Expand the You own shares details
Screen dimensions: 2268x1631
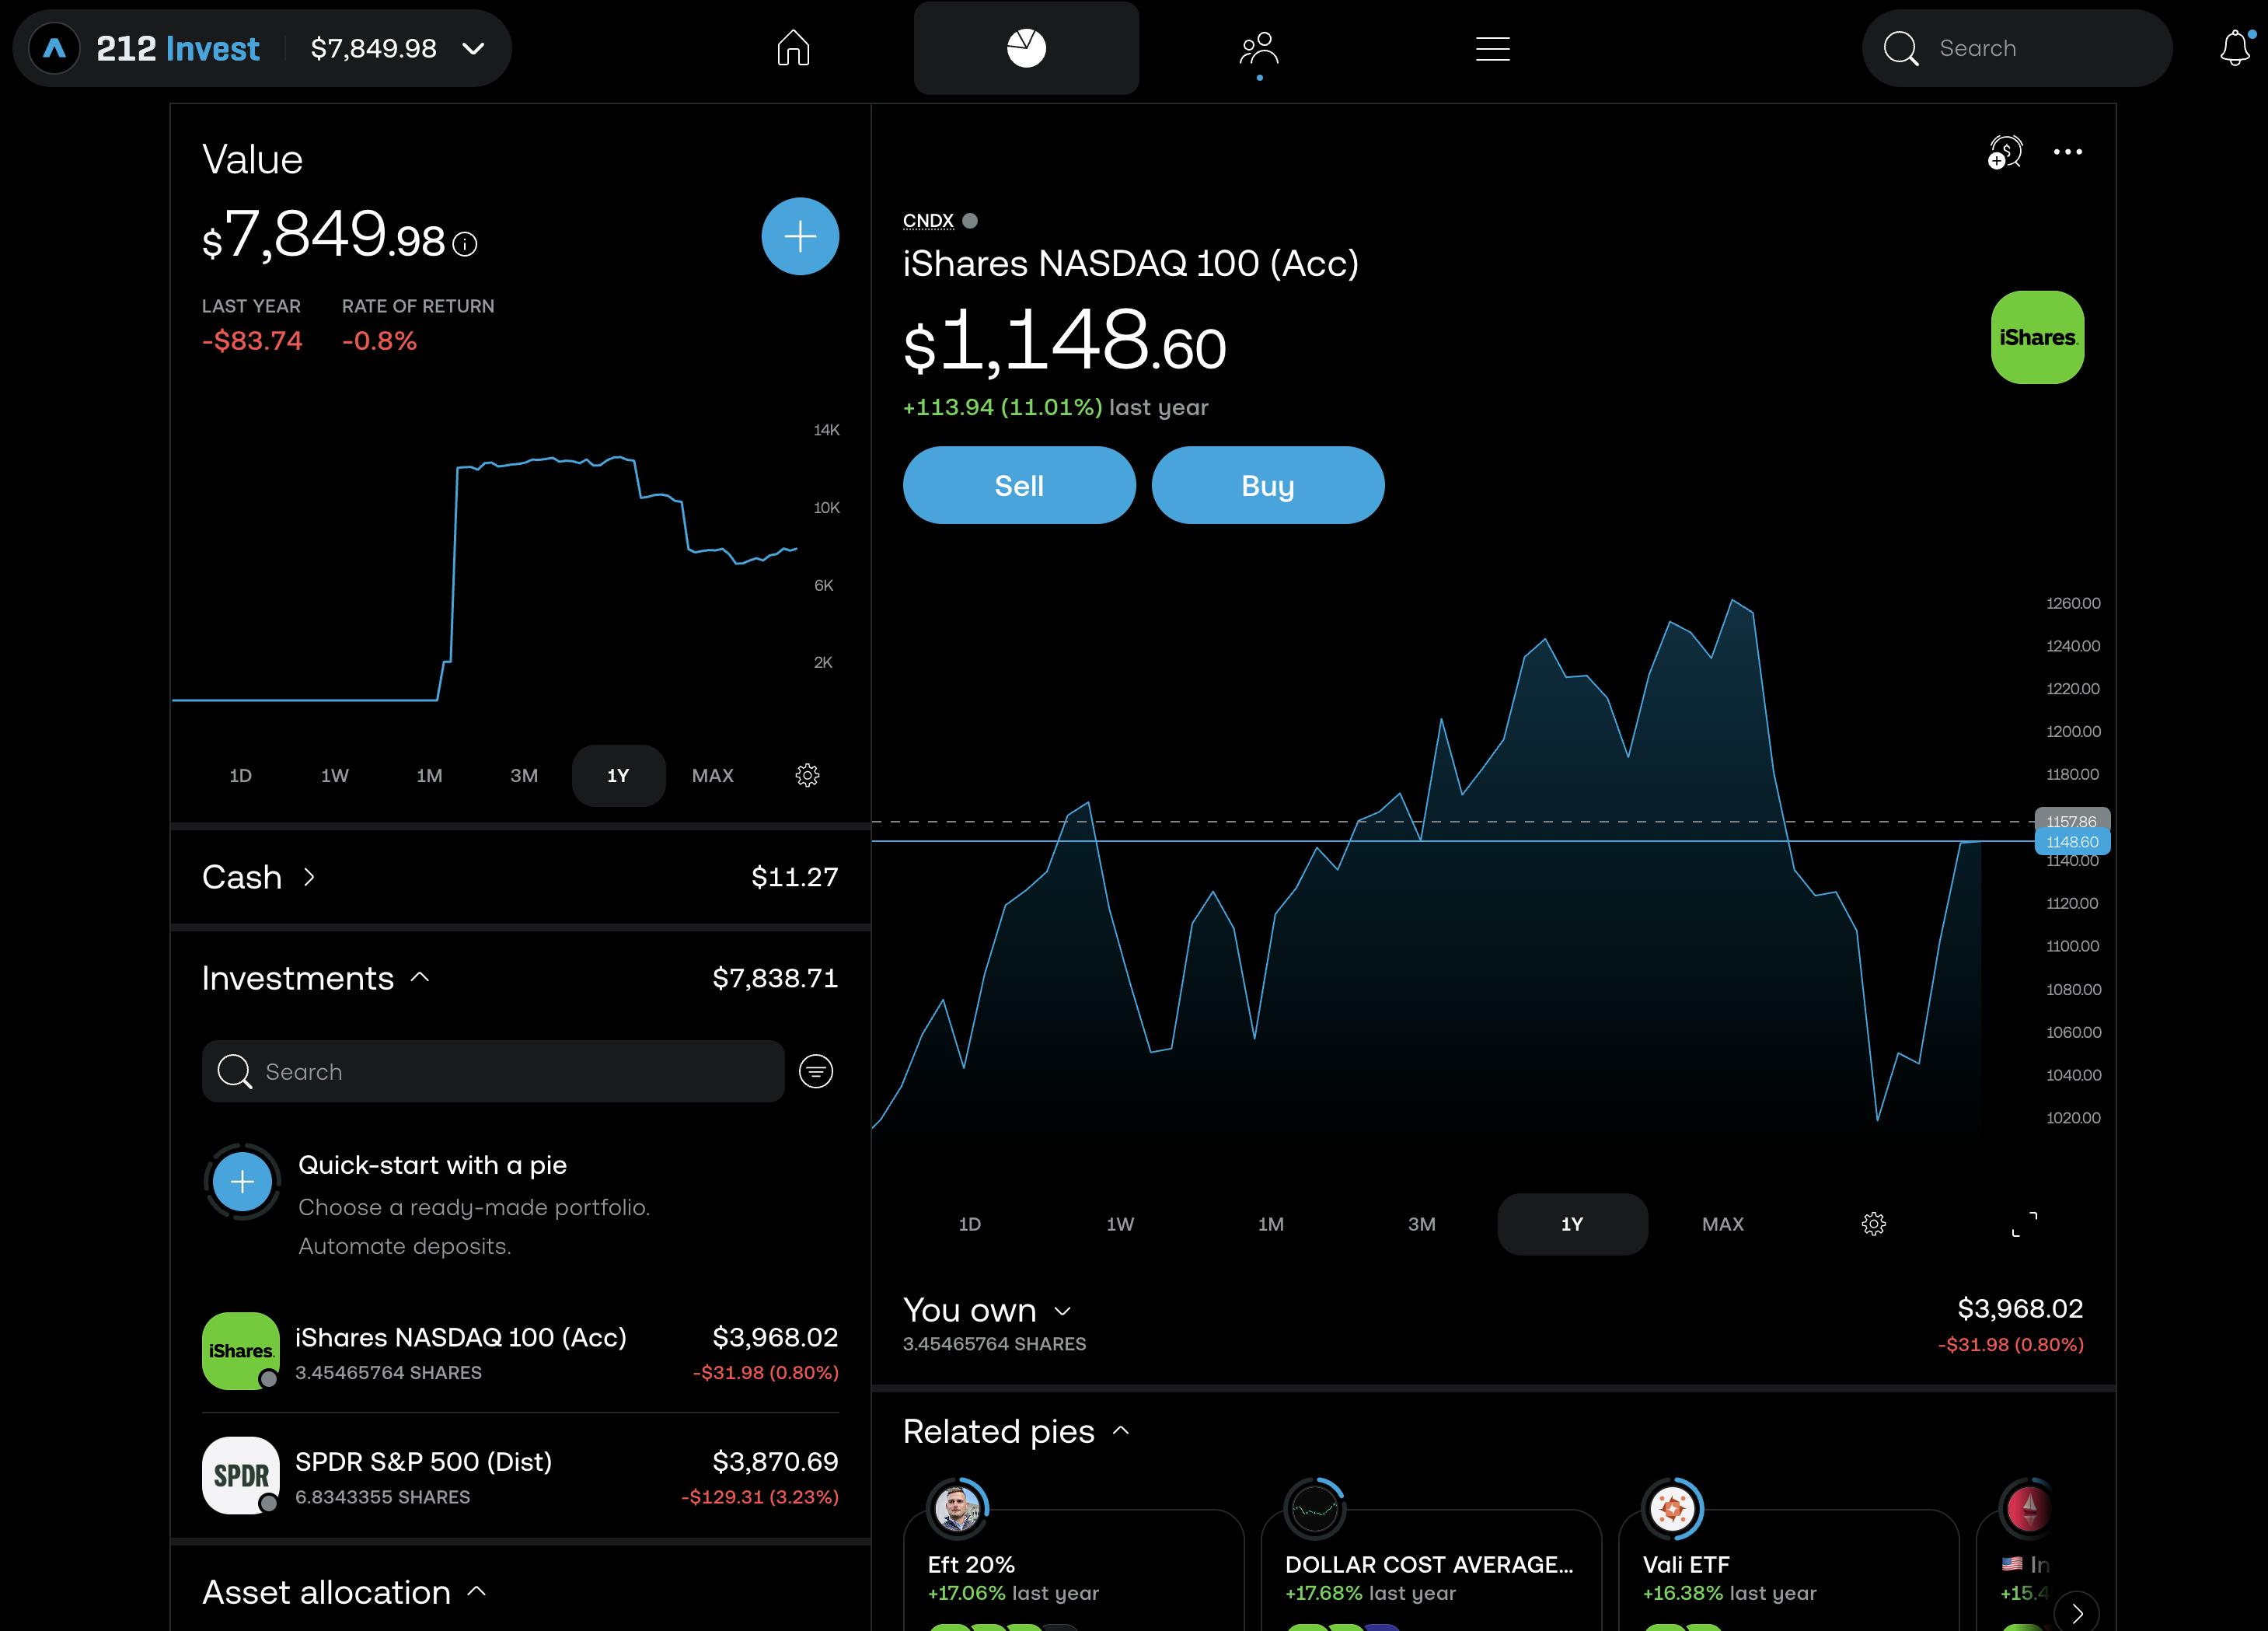coord(1063,1310)
